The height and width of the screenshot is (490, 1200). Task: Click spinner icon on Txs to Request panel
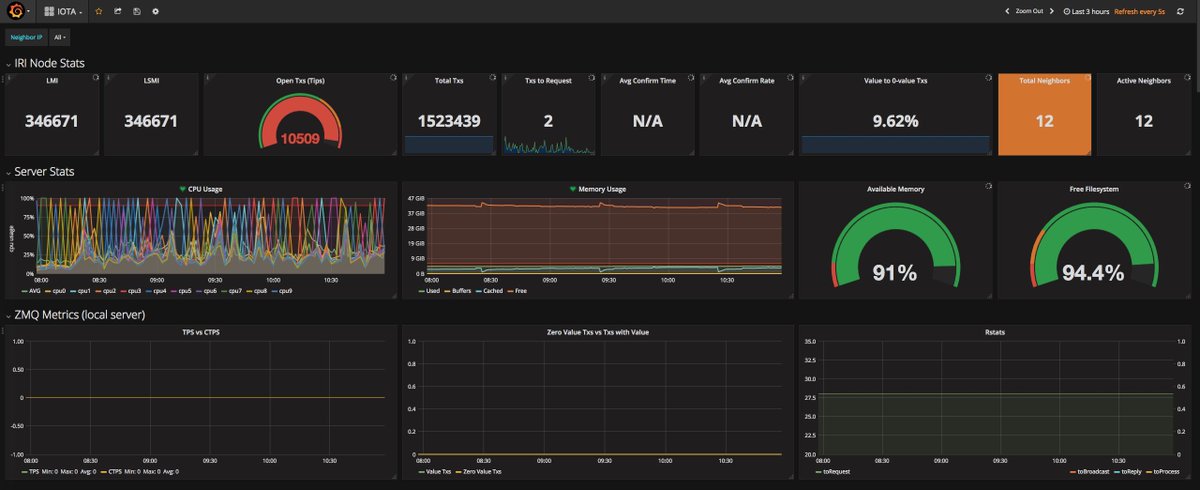[x=591, y=77]
